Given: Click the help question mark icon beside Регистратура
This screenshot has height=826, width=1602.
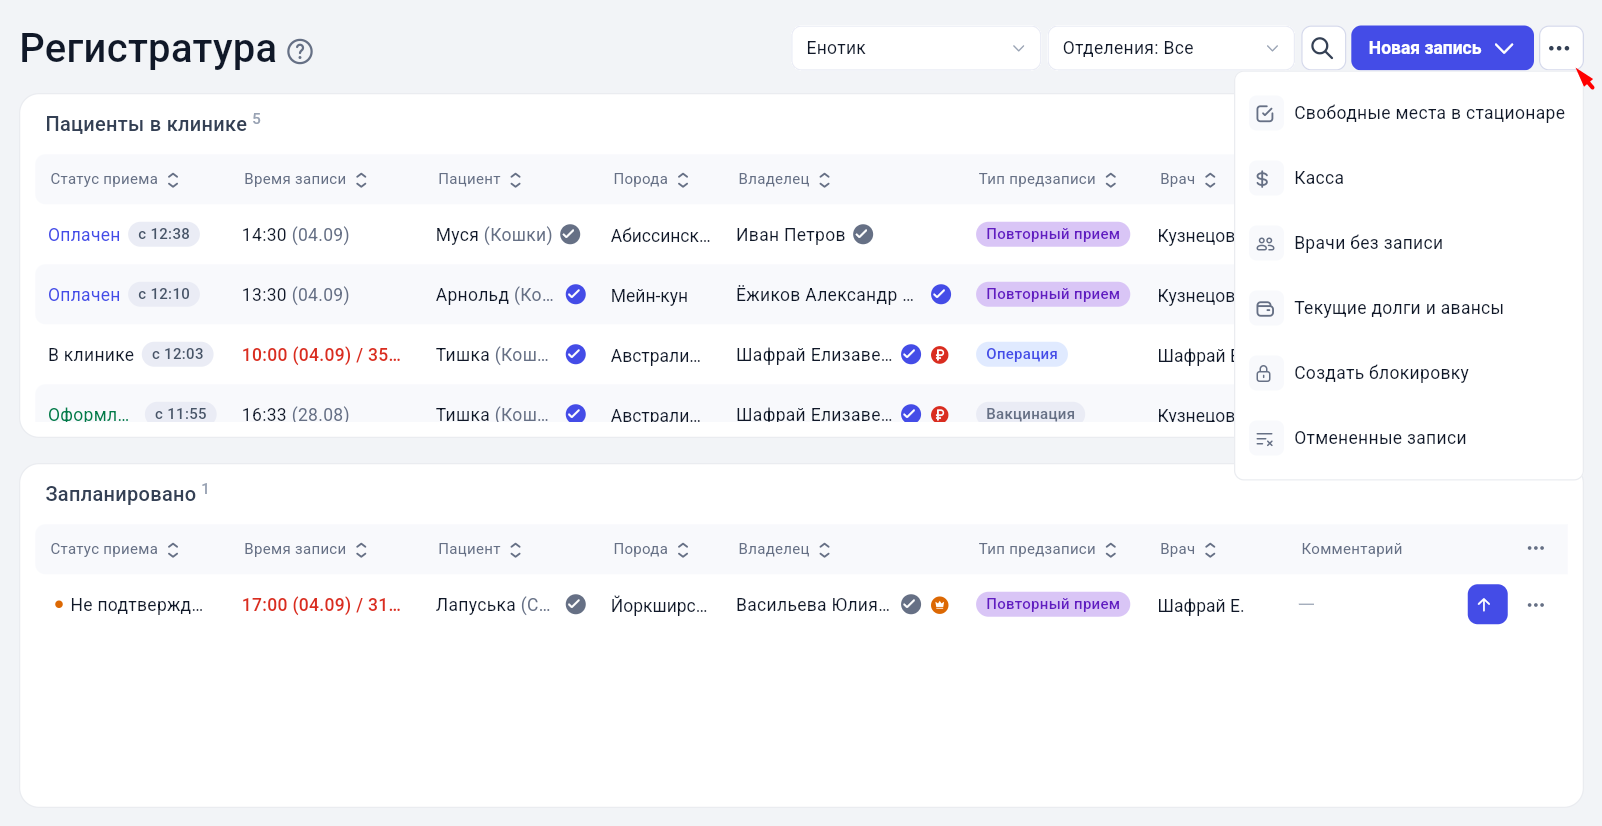Looking at the screenshot, I should click(300, 51).
